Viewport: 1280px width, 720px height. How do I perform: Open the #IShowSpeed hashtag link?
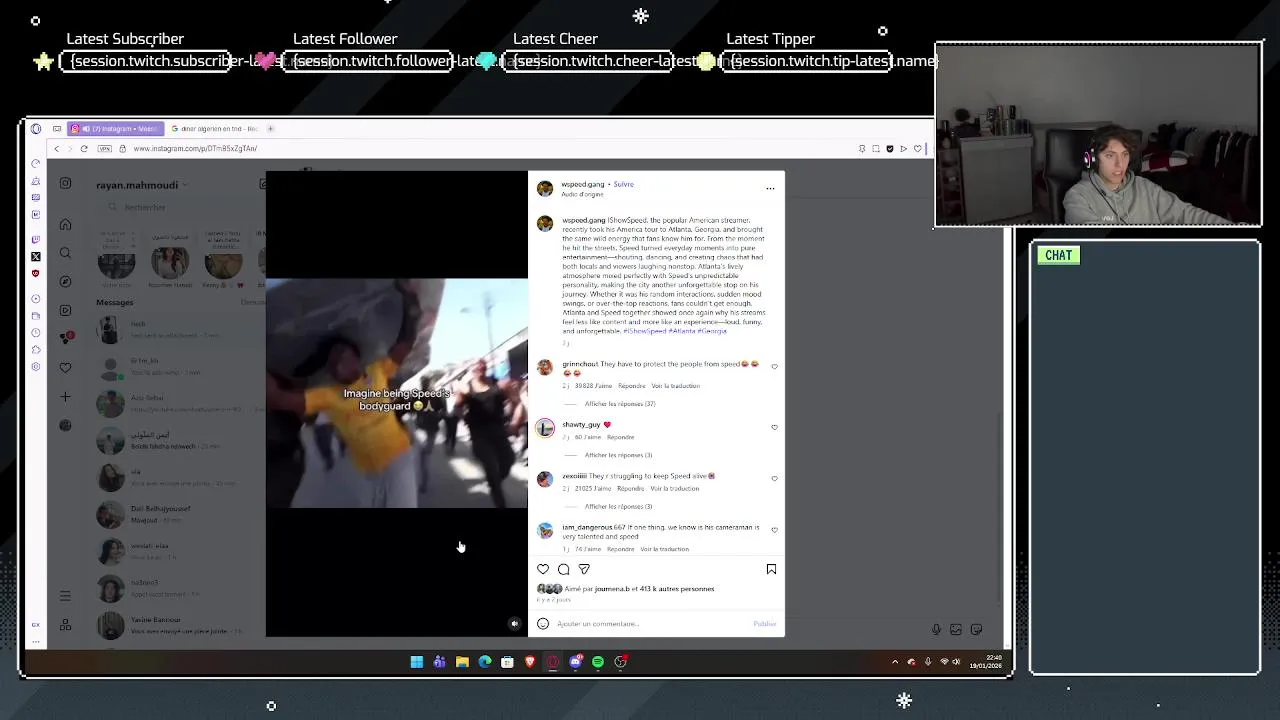[645, 331]
